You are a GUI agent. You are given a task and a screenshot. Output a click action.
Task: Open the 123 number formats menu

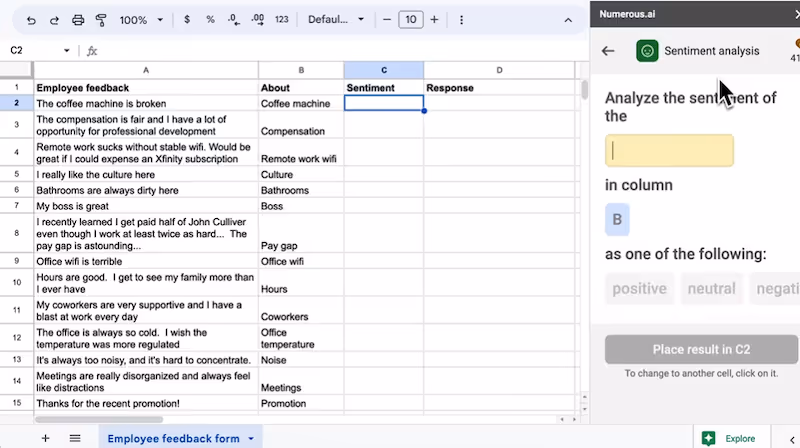tap(282, 19)
